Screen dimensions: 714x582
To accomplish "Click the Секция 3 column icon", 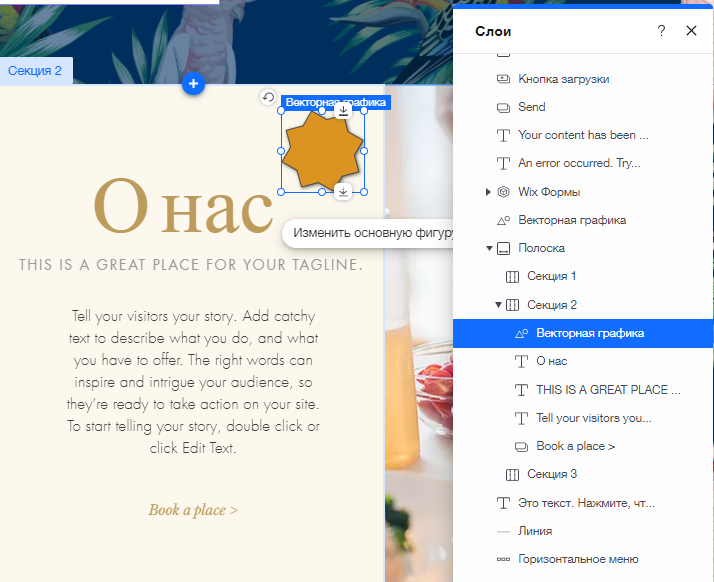I will [x=512, y=475].
